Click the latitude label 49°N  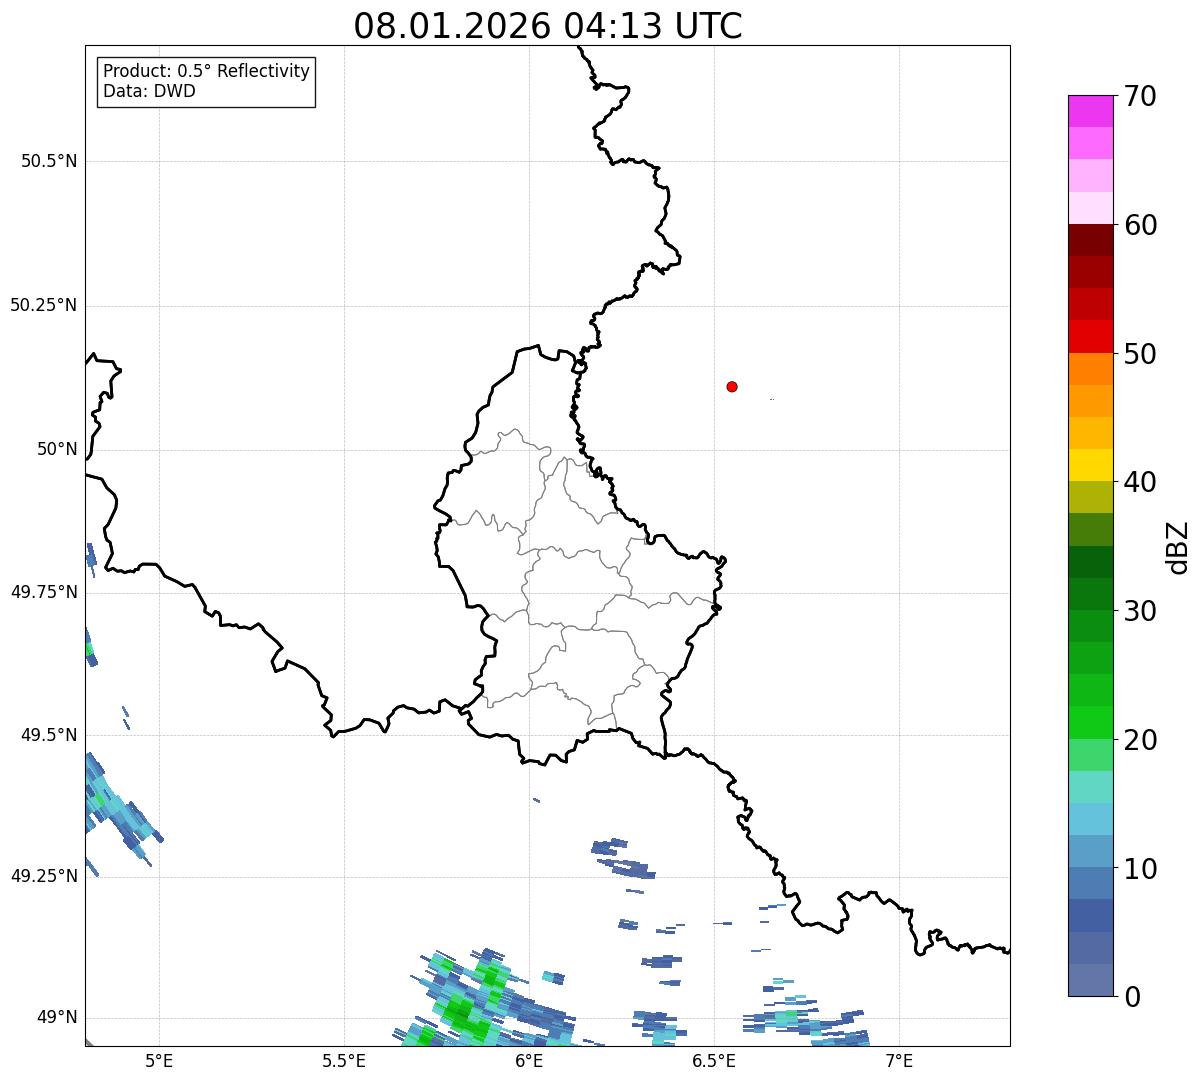(57, 1018)
